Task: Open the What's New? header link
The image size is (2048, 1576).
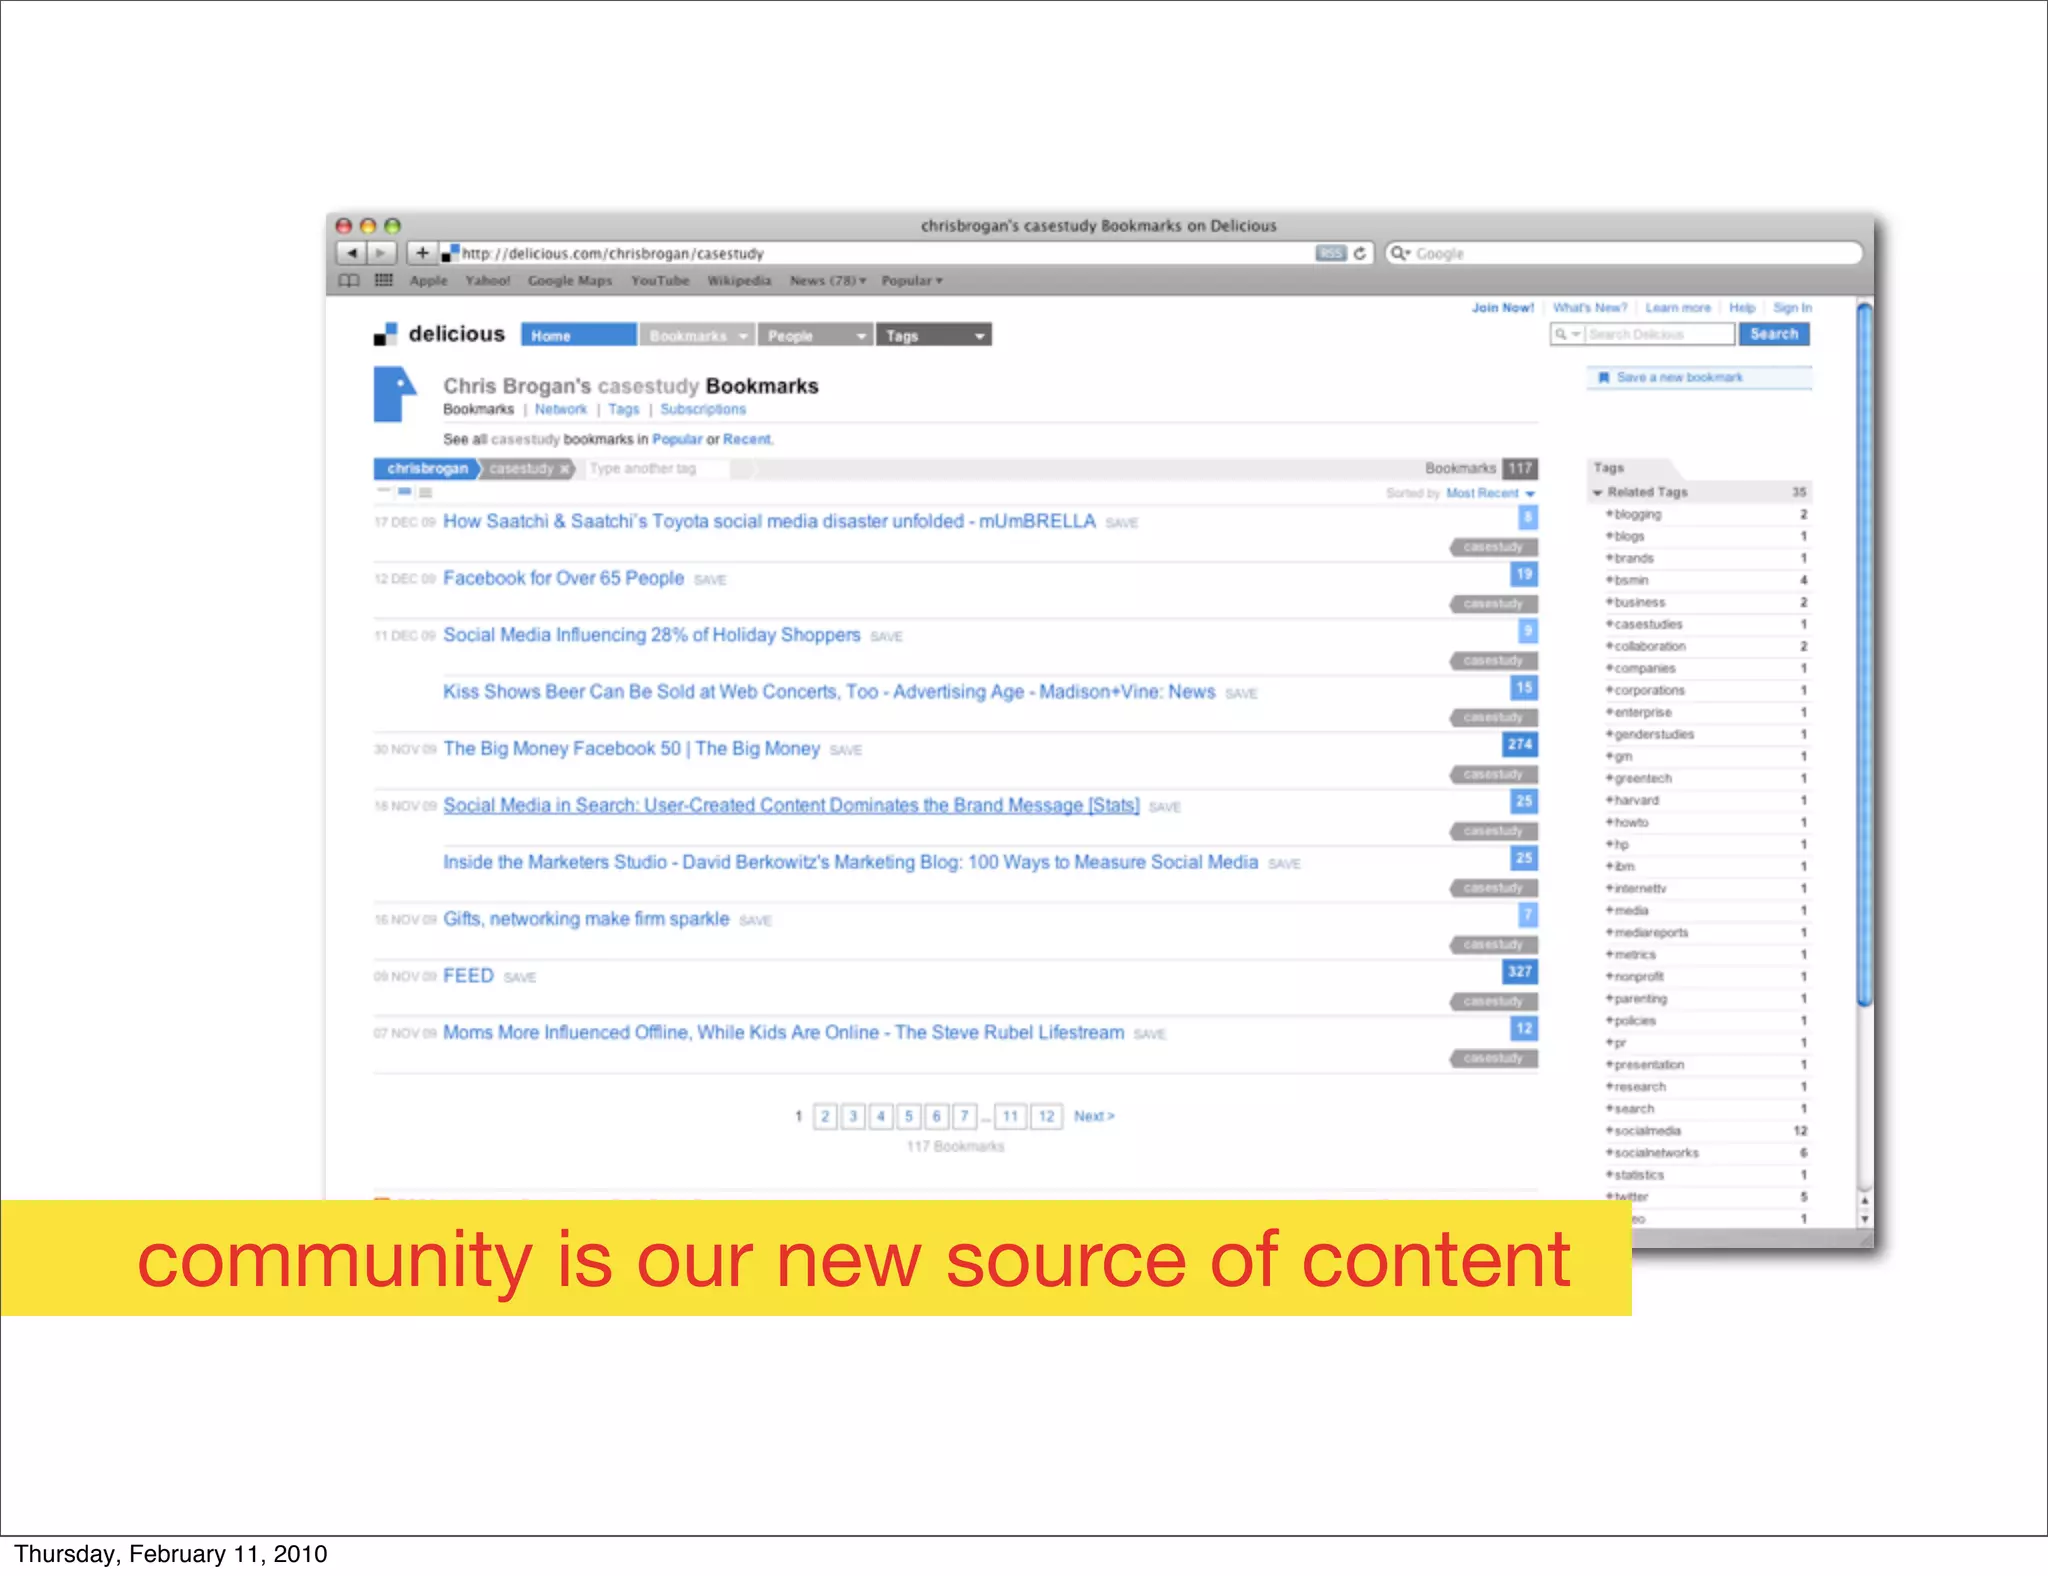Action: tap(1590, 308)
